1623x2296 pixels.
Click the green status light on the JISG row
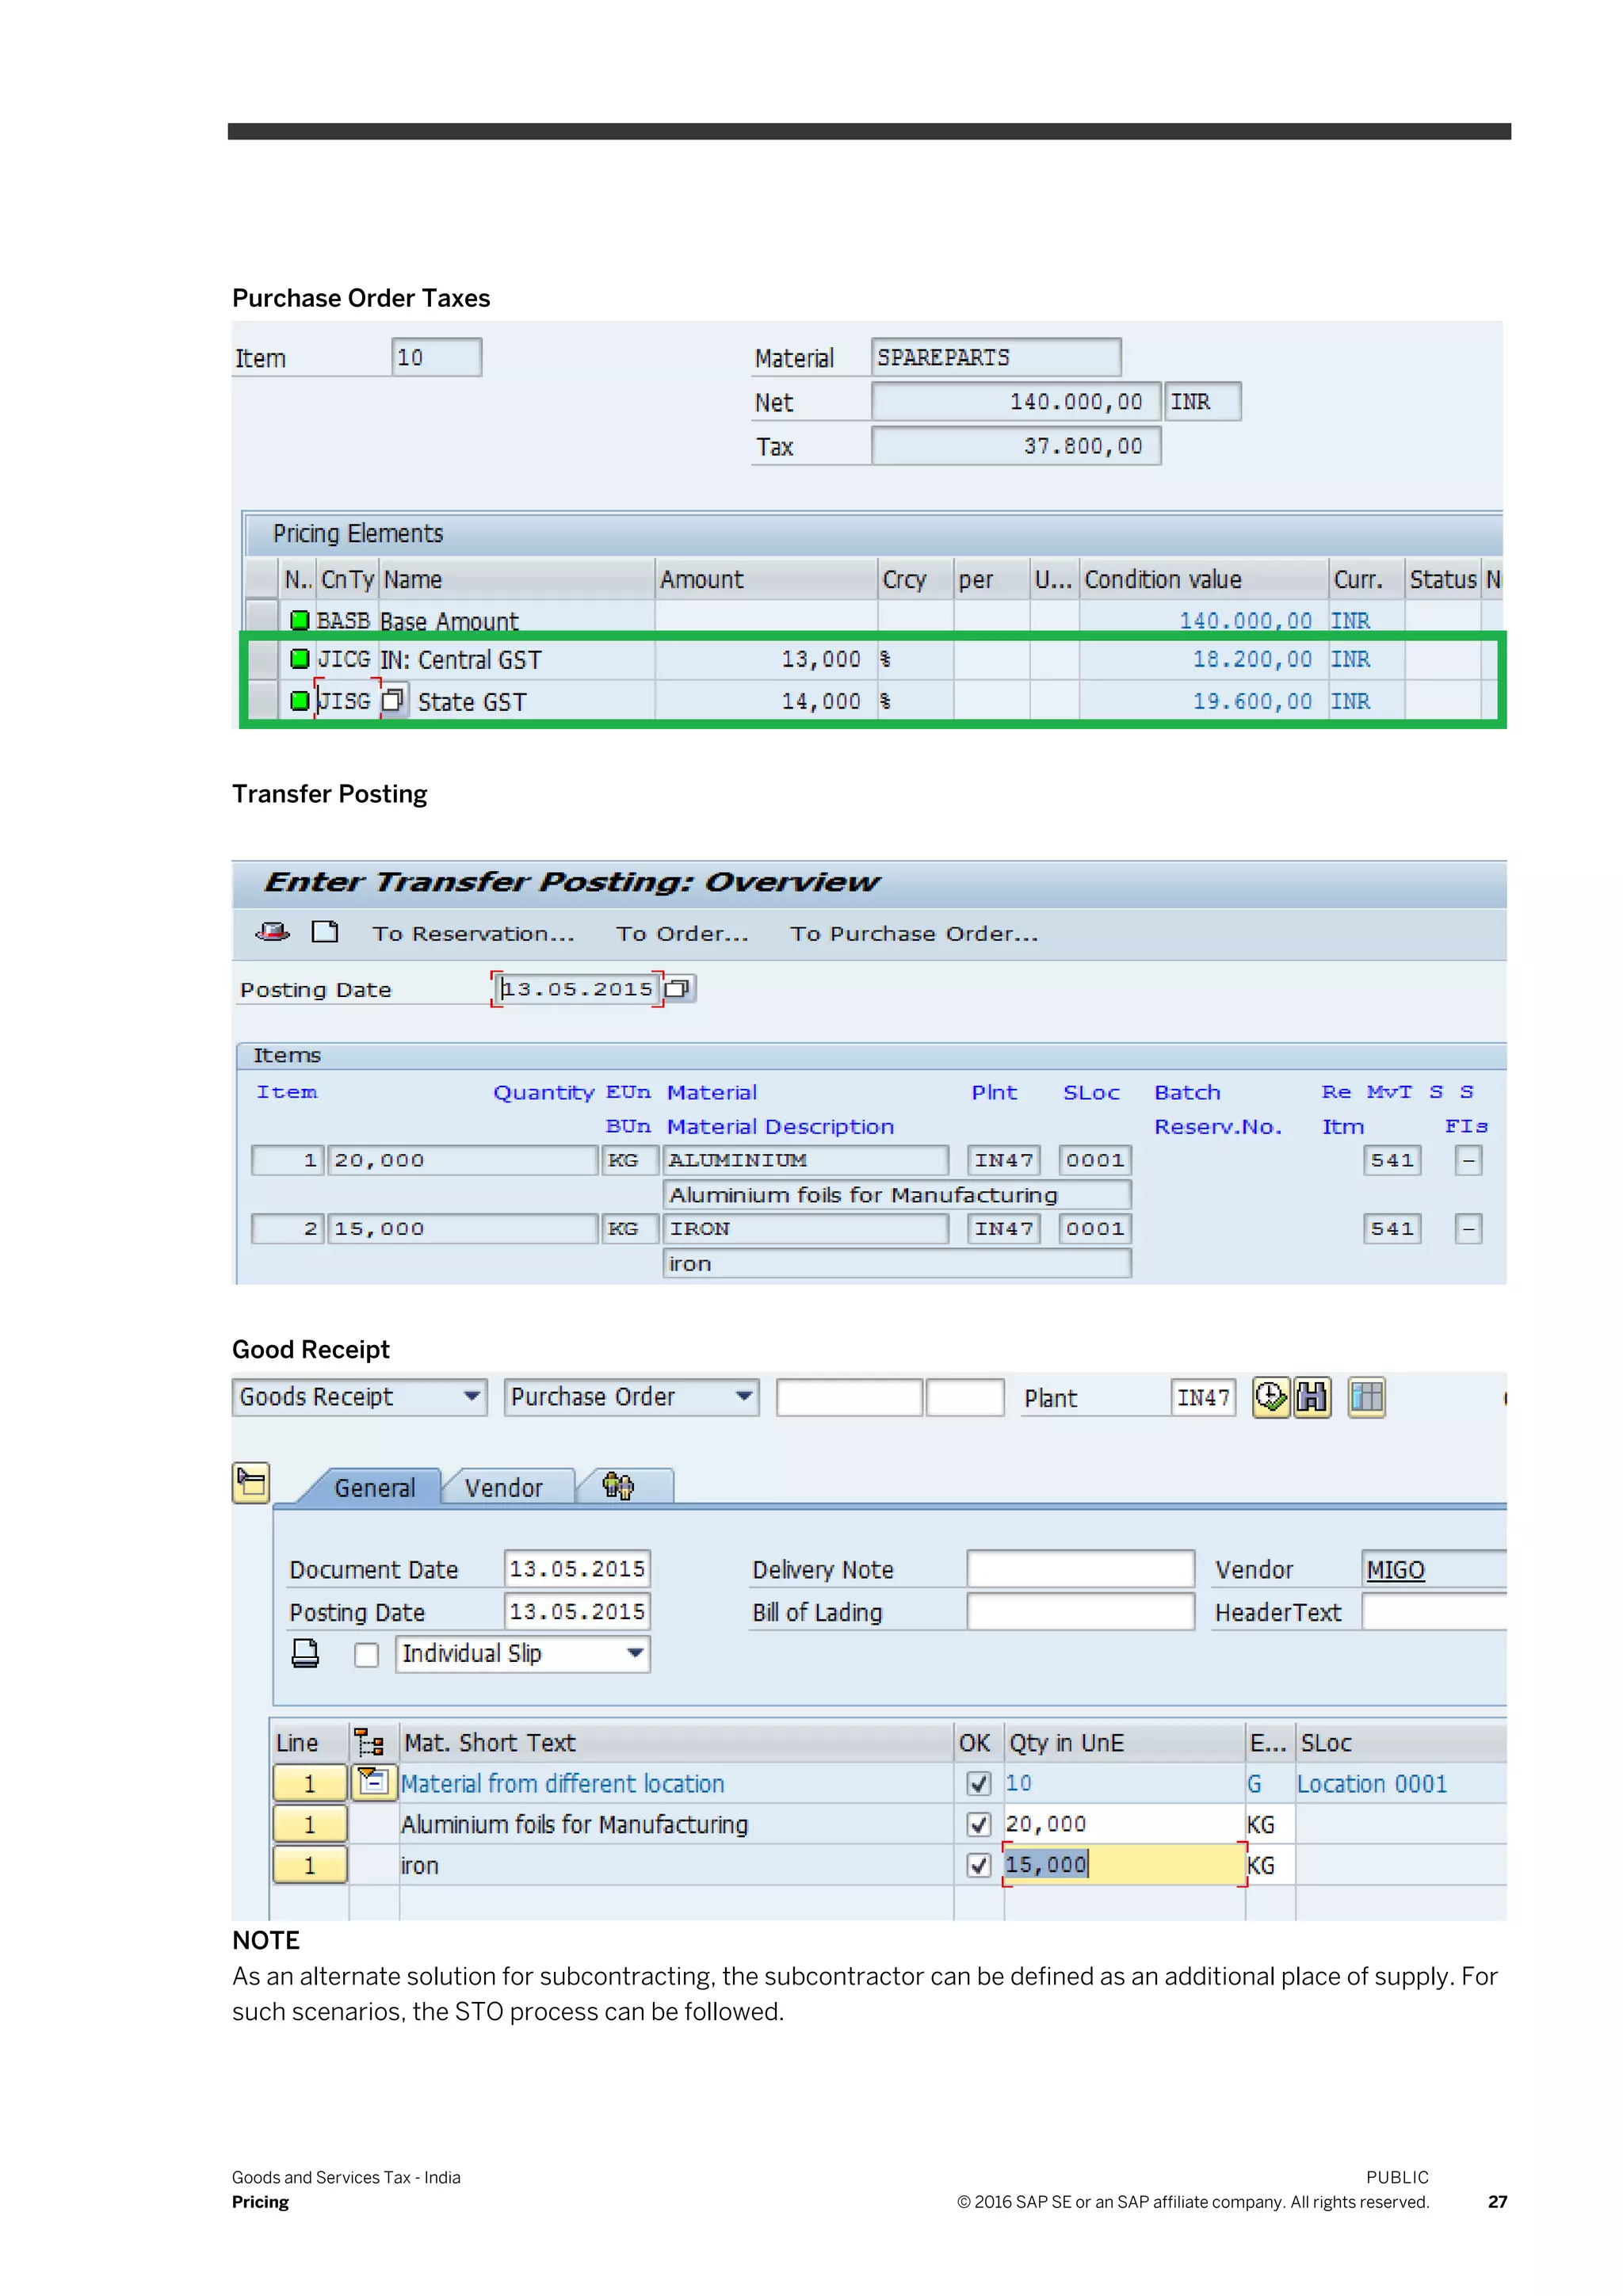pyautogui.click(x=299, y=700)
